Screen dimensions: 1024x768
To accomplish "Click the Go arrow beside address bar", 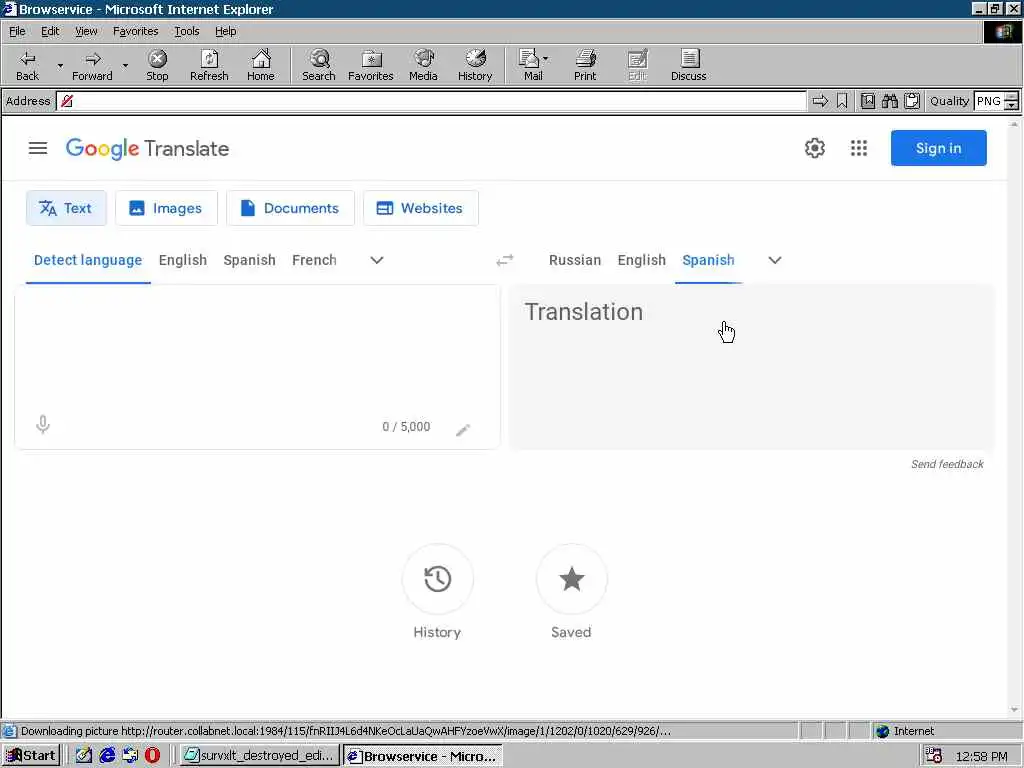I will (x=820, y=101).
